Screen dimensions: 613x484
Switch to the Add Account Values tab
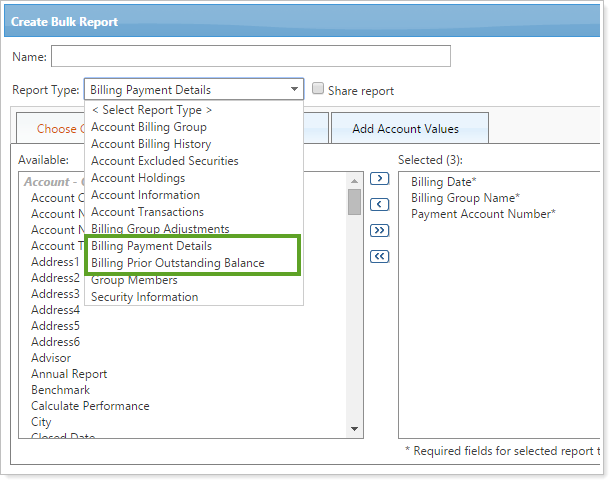click(x=406, y=129)
